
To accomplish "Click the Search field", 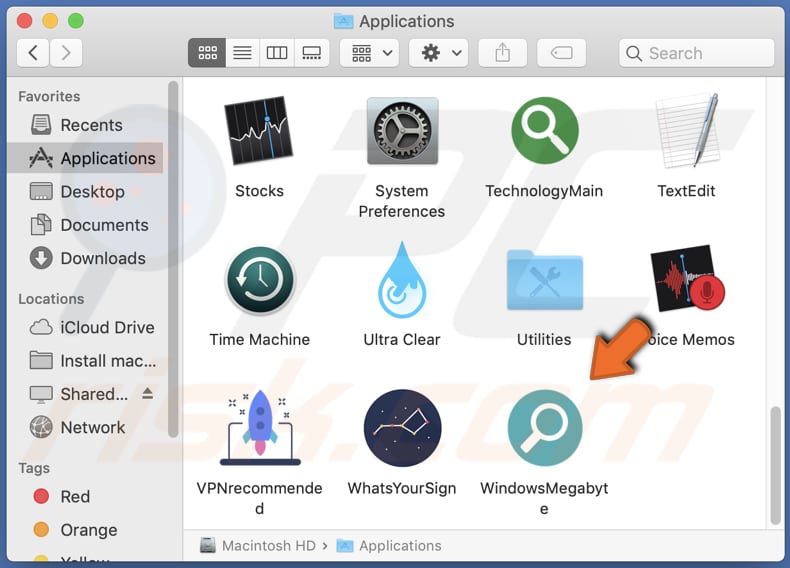I will (696, 53).
